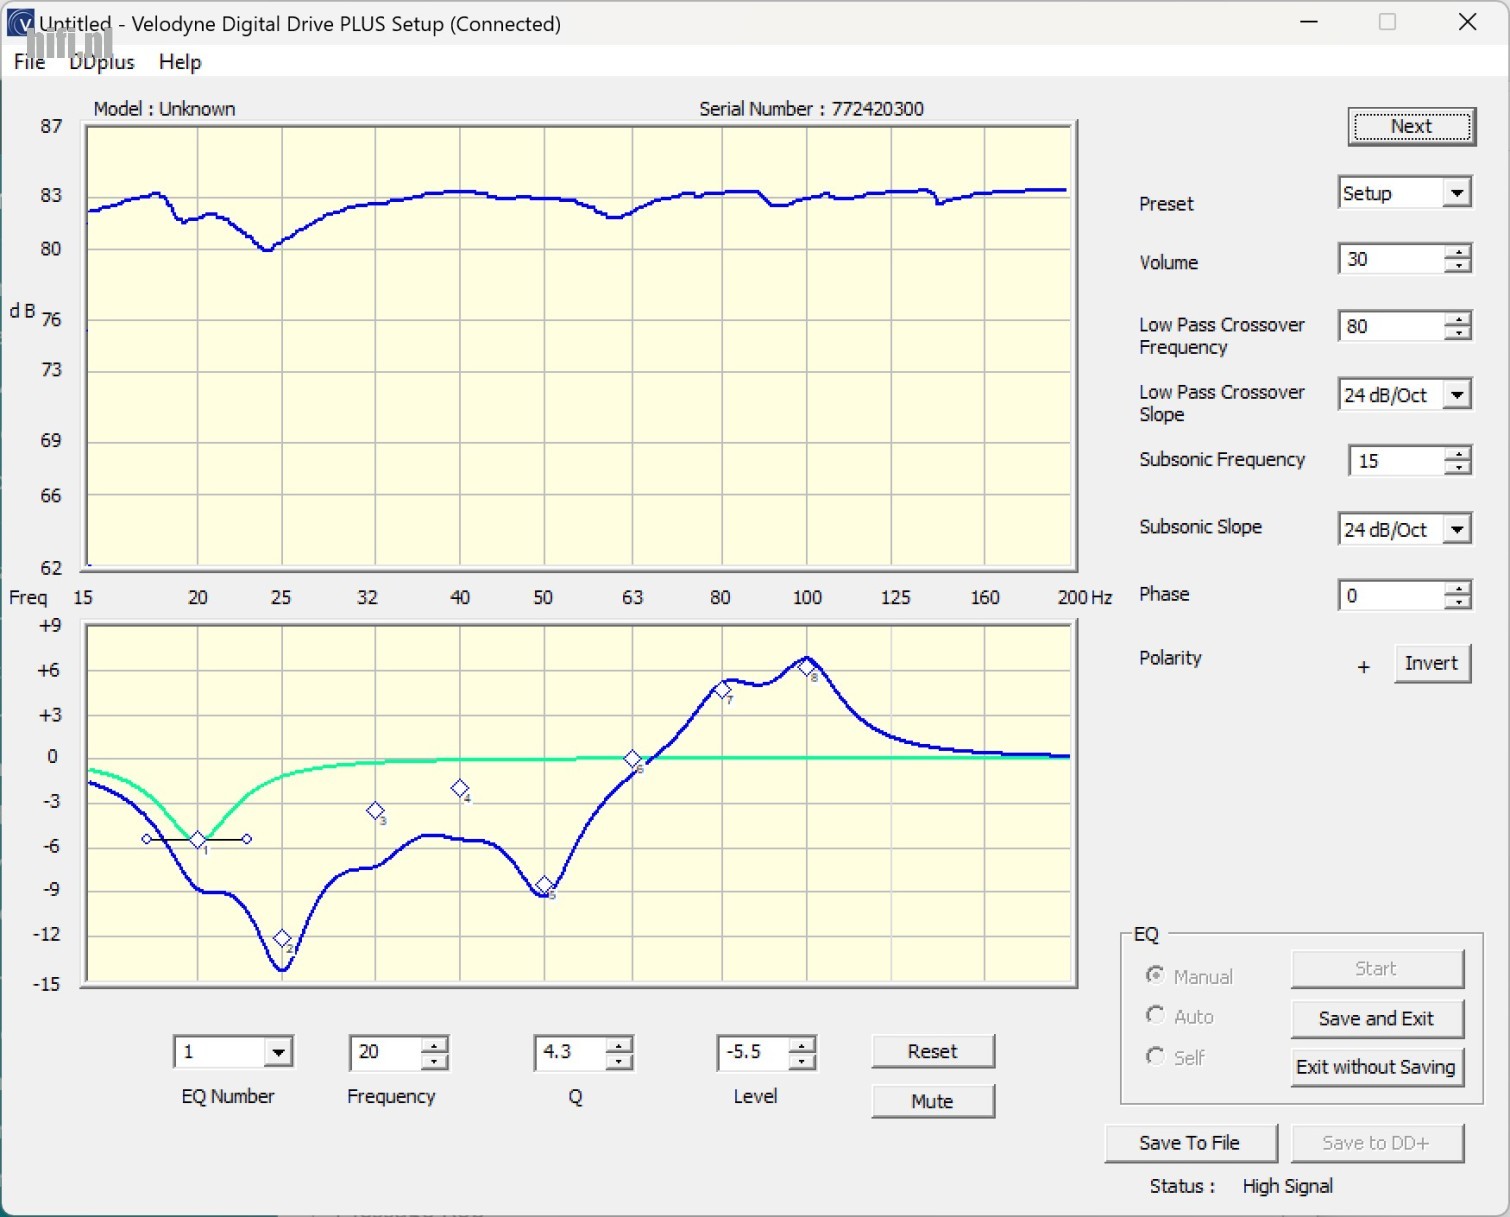The width and height of the screenshot is (1510, 1217).
Task: Open Low Pass Crossover Slope dropdown
Action: click(x=1457, y=395)
